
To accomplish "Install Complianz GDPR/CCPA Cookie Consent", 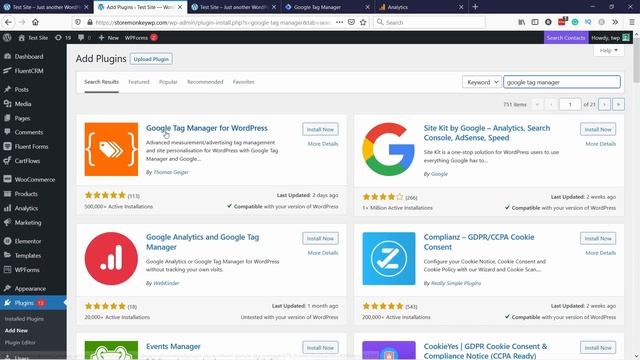I will (x=598, y=238).
